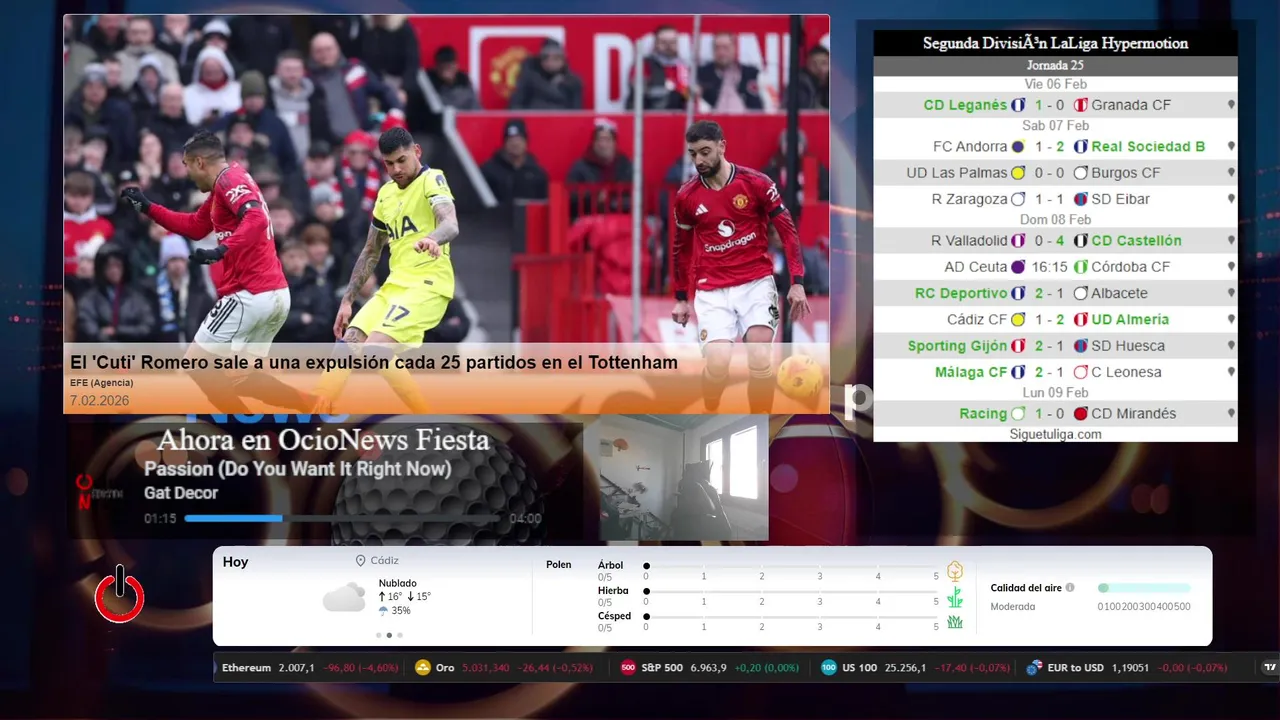Click the US 100 ticker badge
This screenshot has height=720, width=1280.
click(x=828, y=668)
